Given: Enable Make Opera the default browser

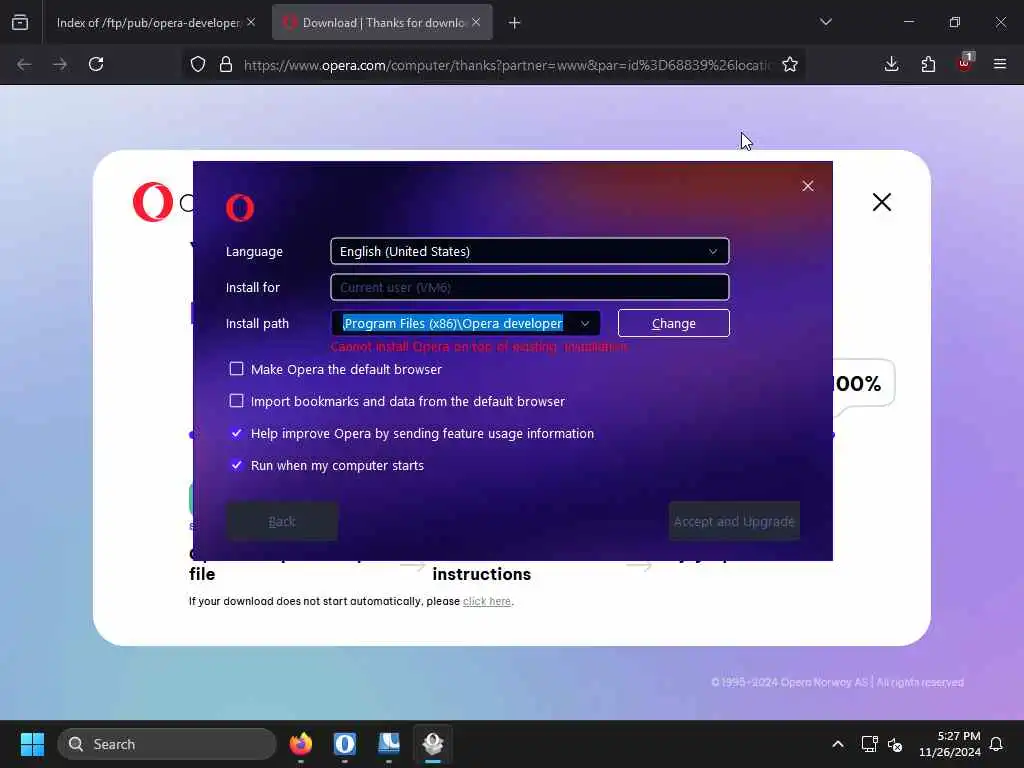Looking at the screenshot, I should coord(236,369).
